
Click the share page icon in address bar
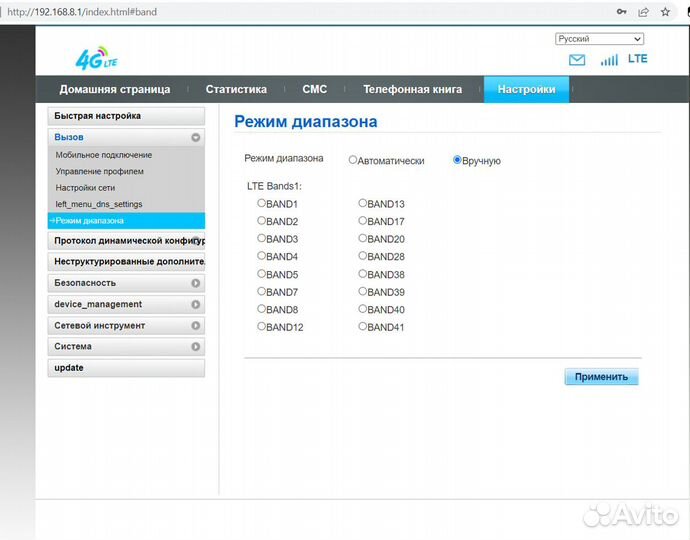pyautogui.click(x=644, y=12)
